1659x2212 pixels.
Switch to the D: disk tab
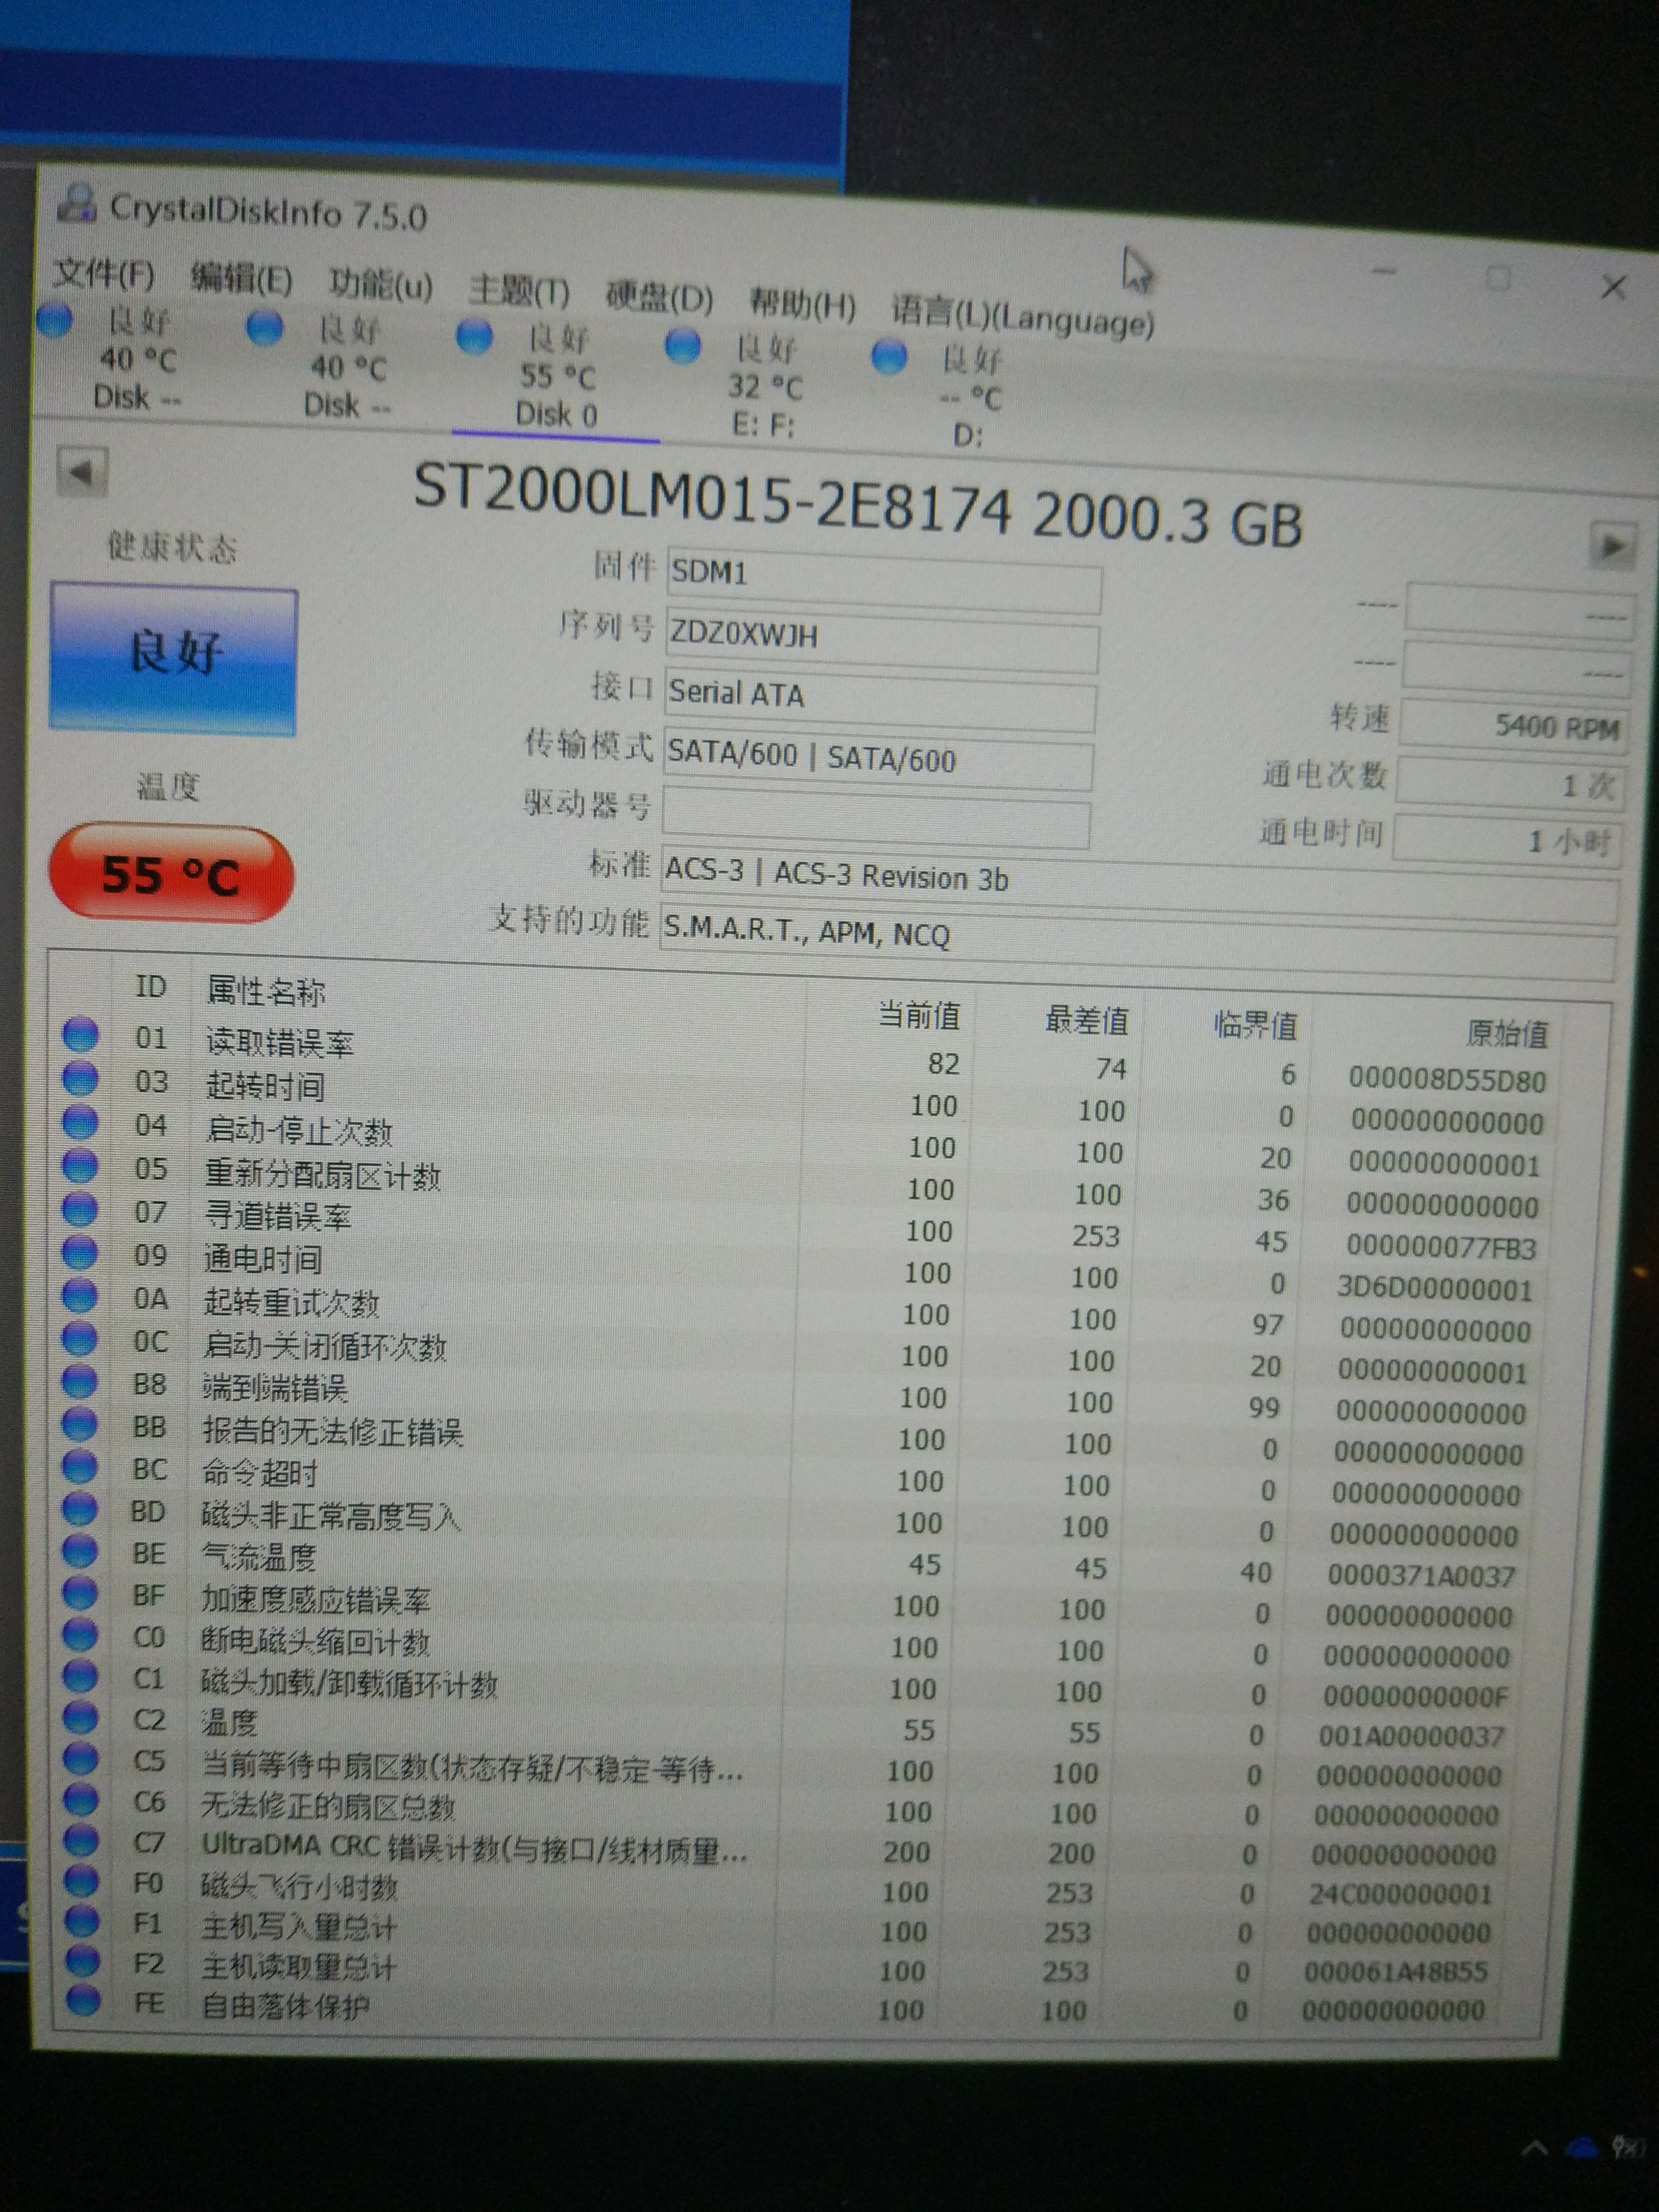pos(968,397)
